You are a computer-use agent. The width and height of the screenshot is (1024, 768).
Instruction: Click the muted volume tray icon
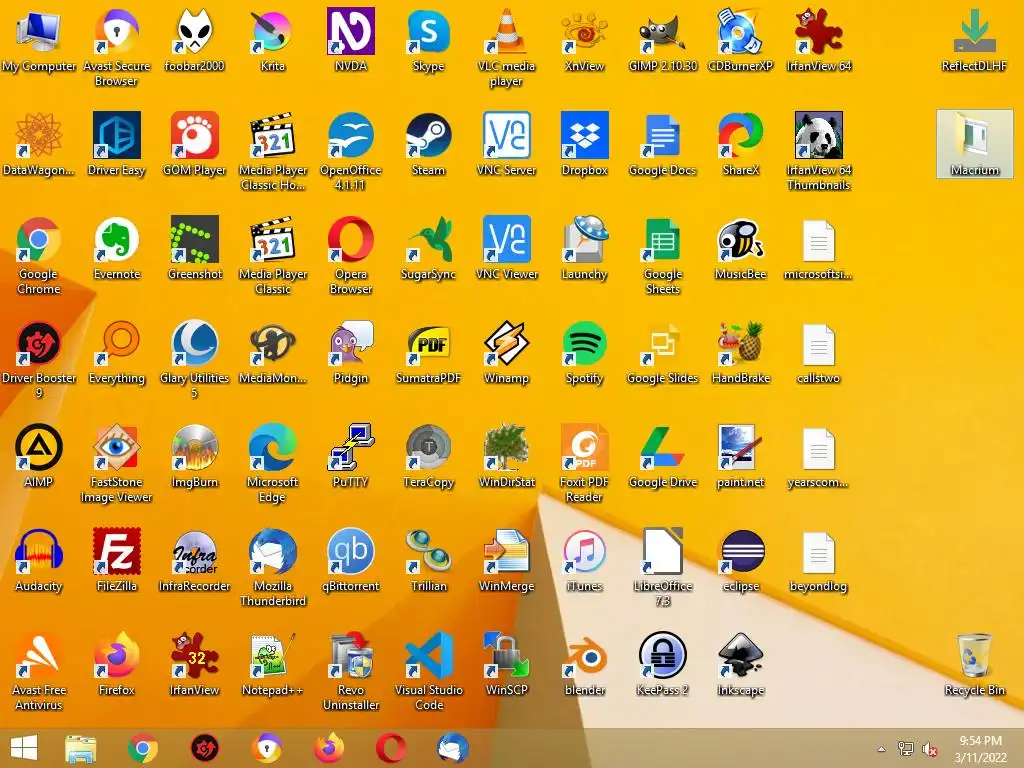[929, 749]
